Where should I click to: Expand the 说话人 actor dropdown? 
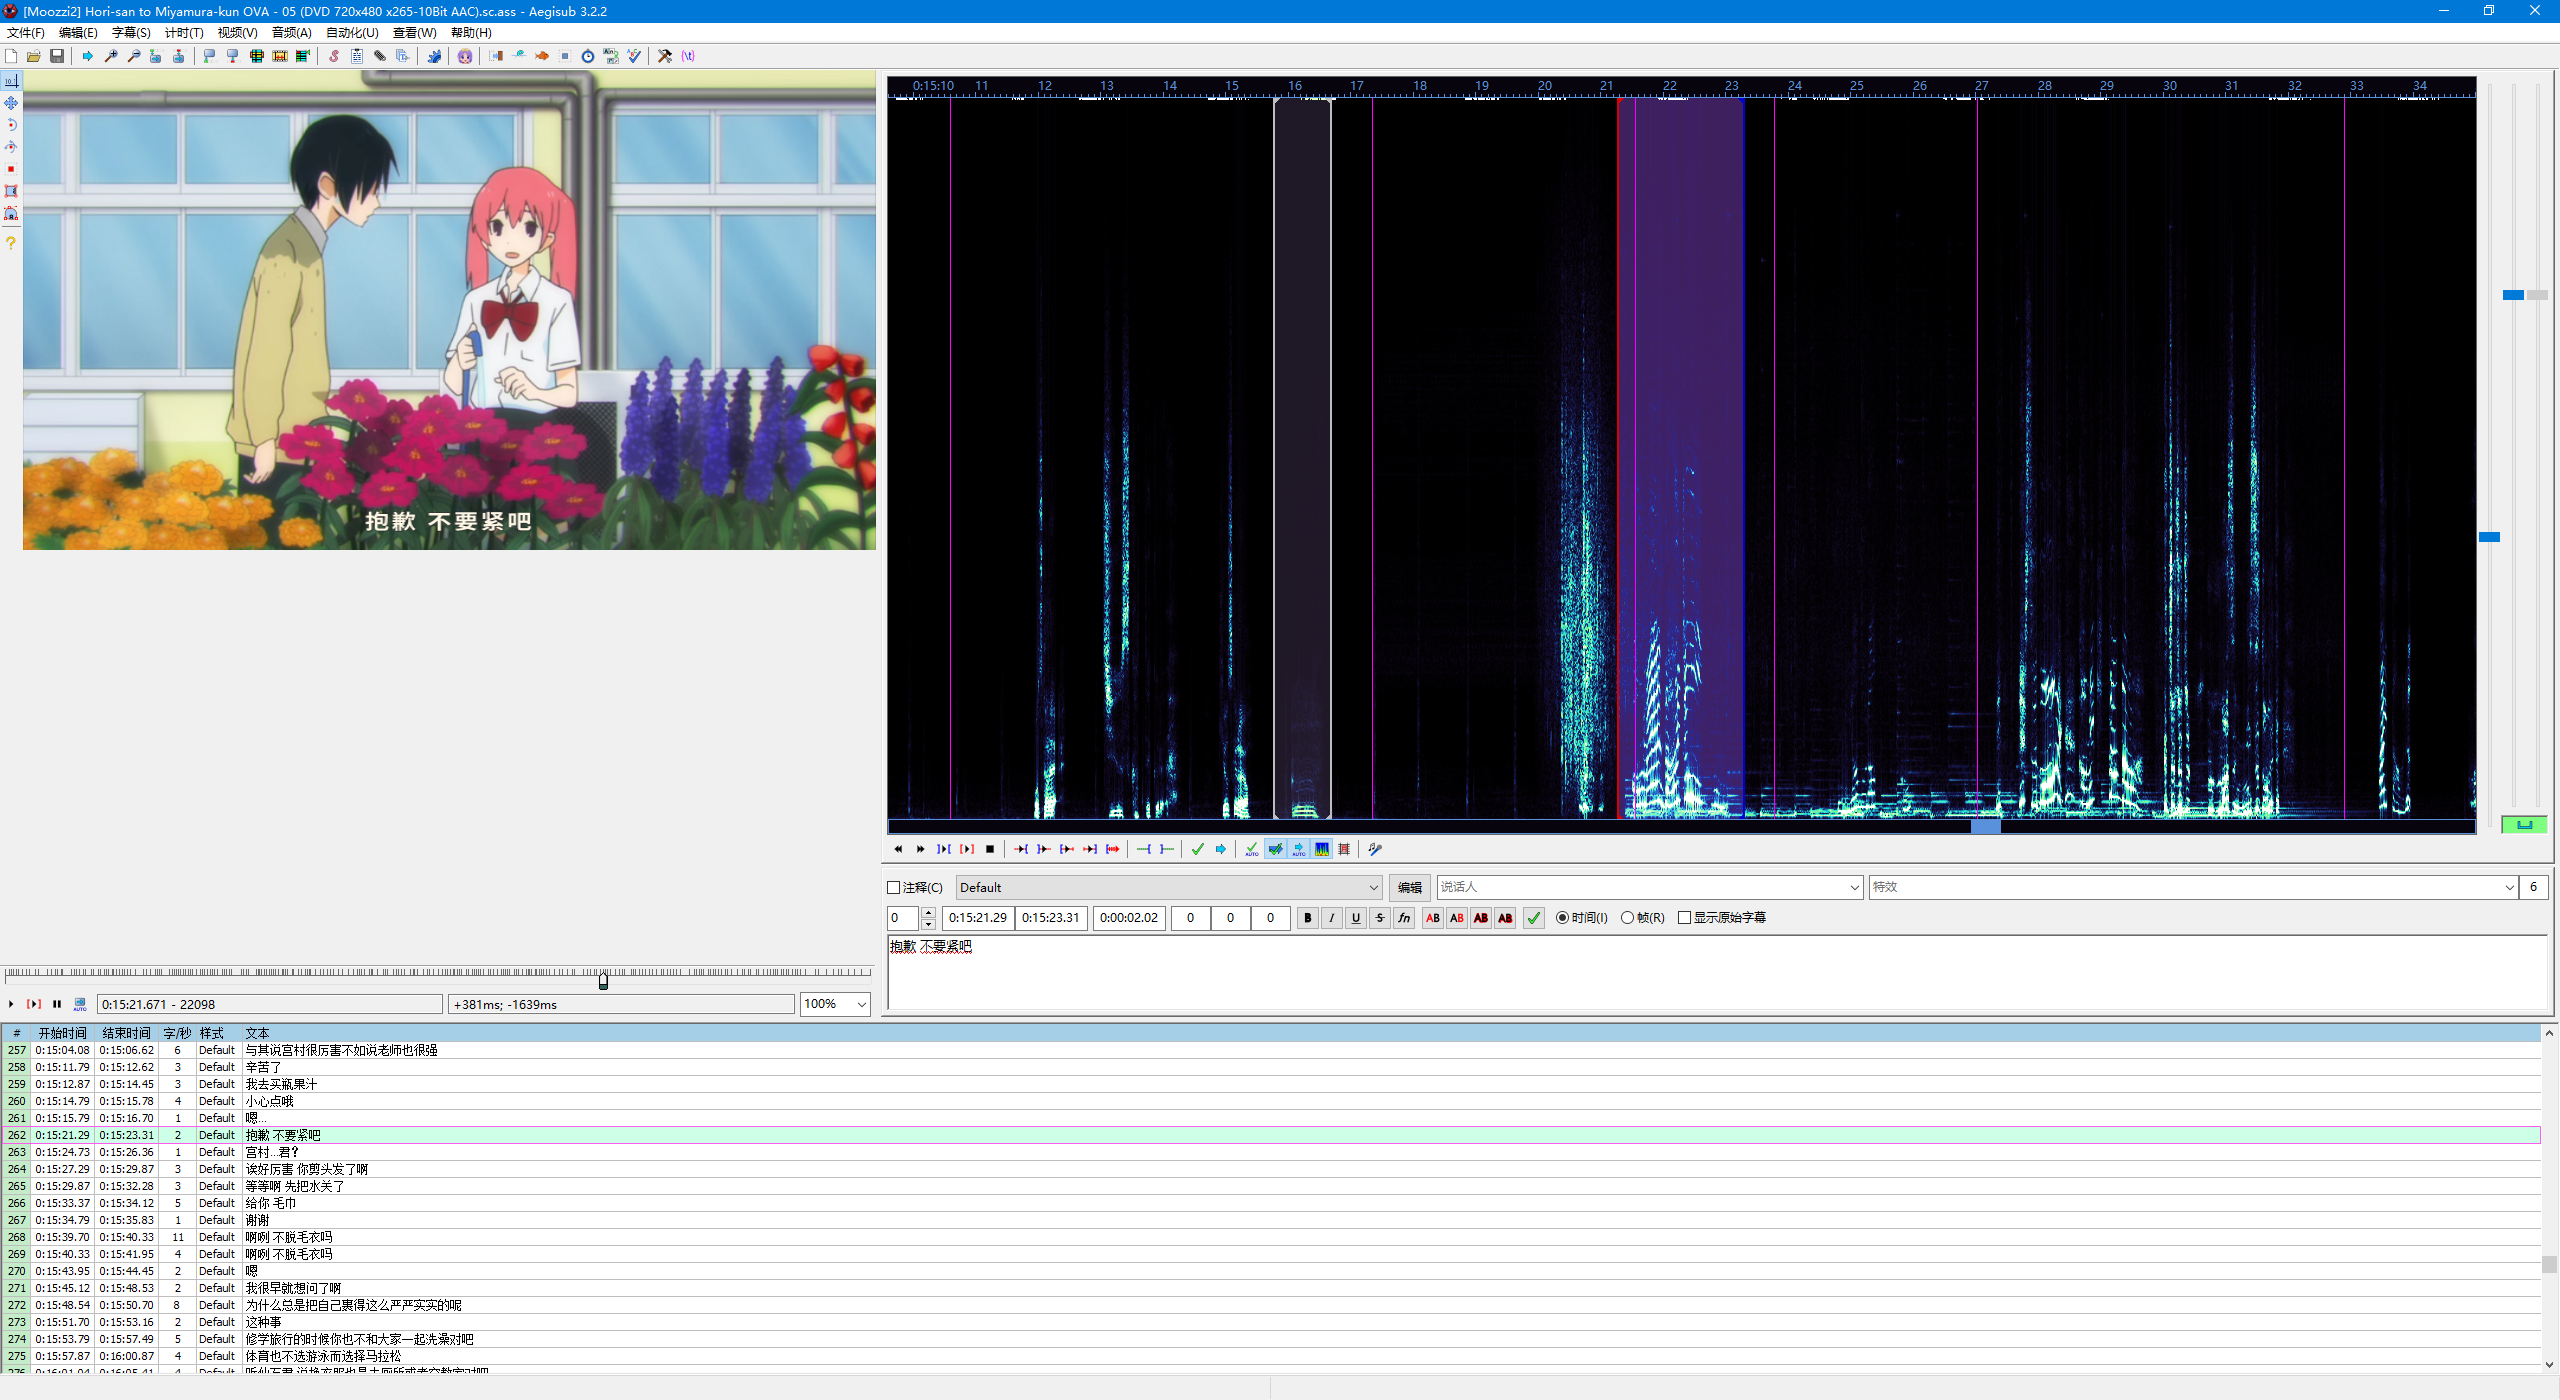[1854, 888]
